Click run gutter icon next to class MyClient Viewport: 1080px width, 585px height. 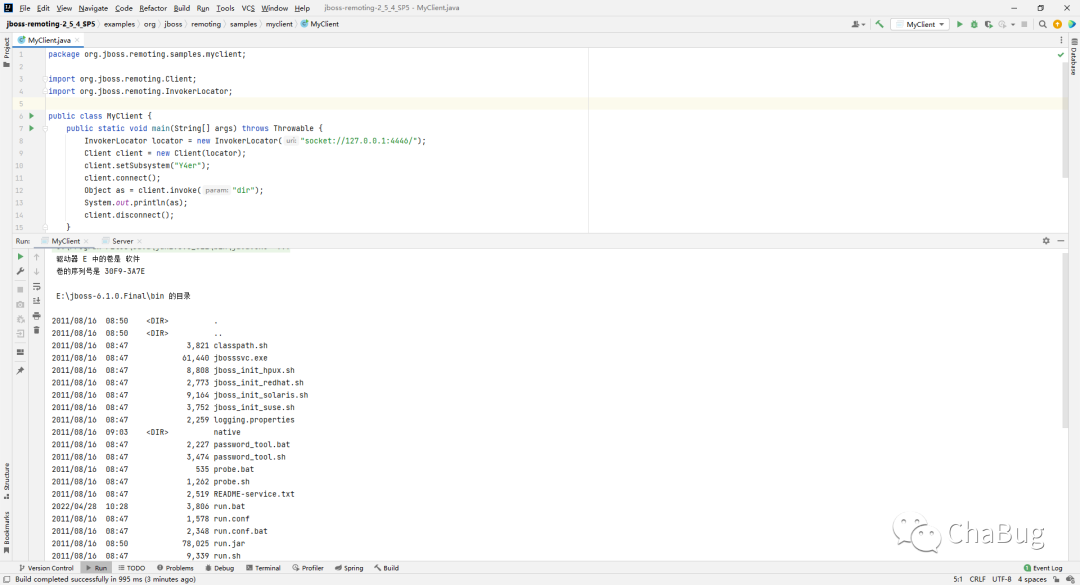[32, 116]
